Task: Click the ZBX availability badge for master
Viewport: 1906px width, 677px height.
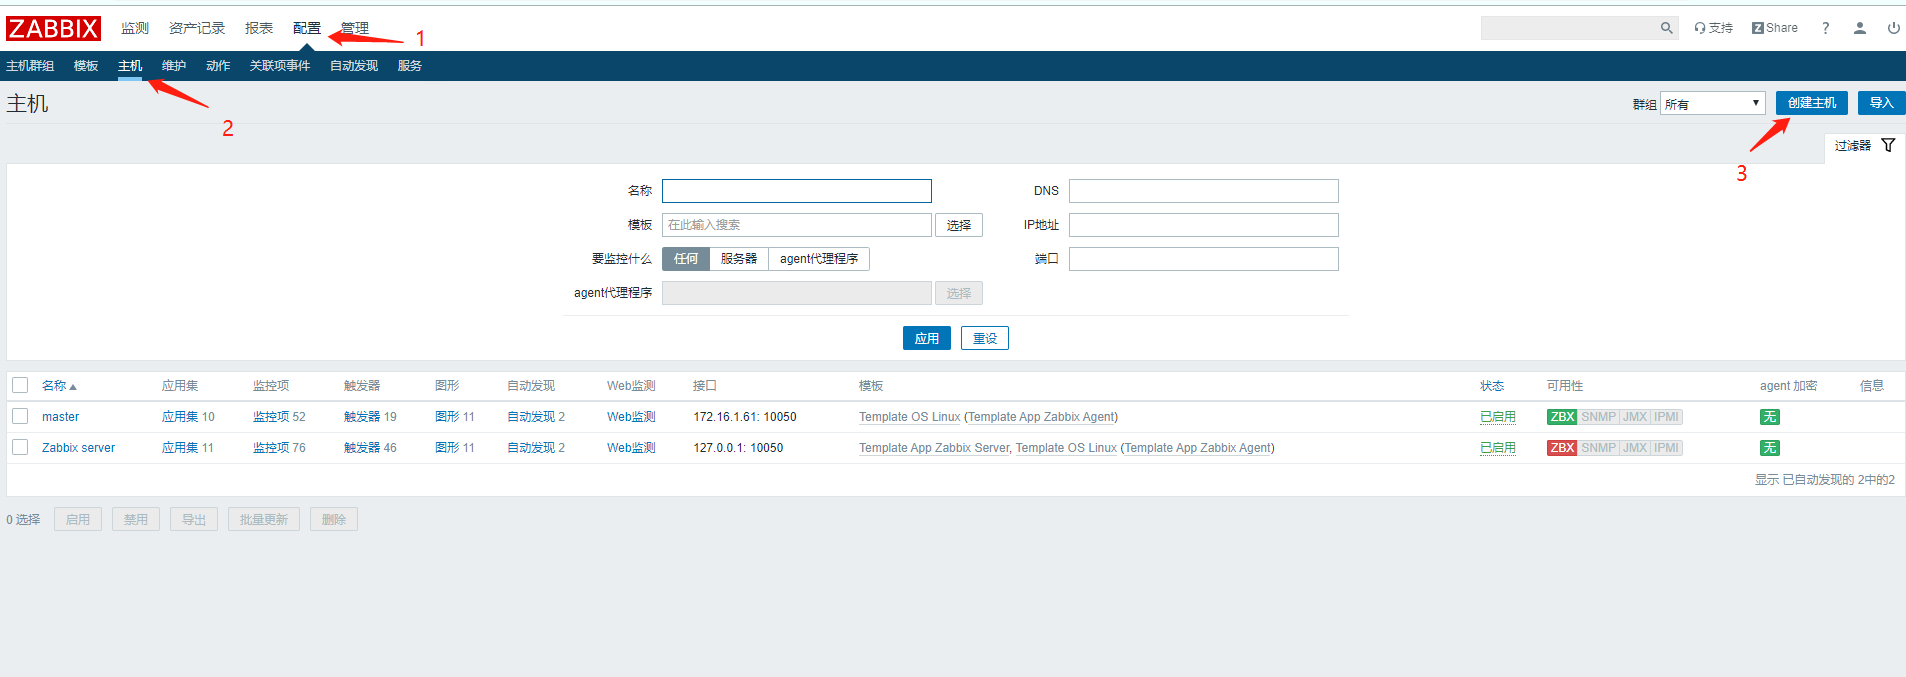Action: click(x=1562, y=417)
